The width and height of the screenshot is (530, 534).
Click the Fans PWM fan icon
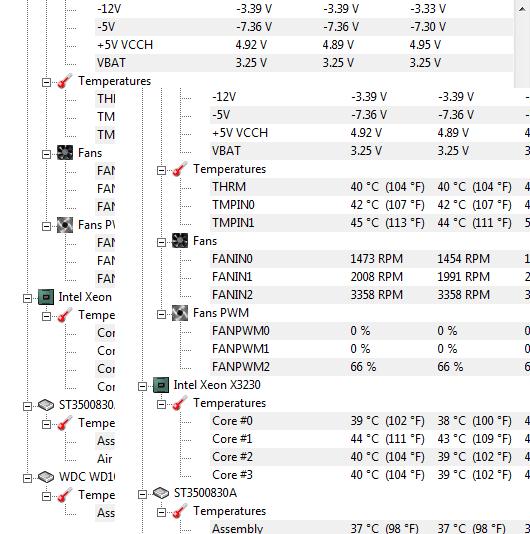(180, 313)
